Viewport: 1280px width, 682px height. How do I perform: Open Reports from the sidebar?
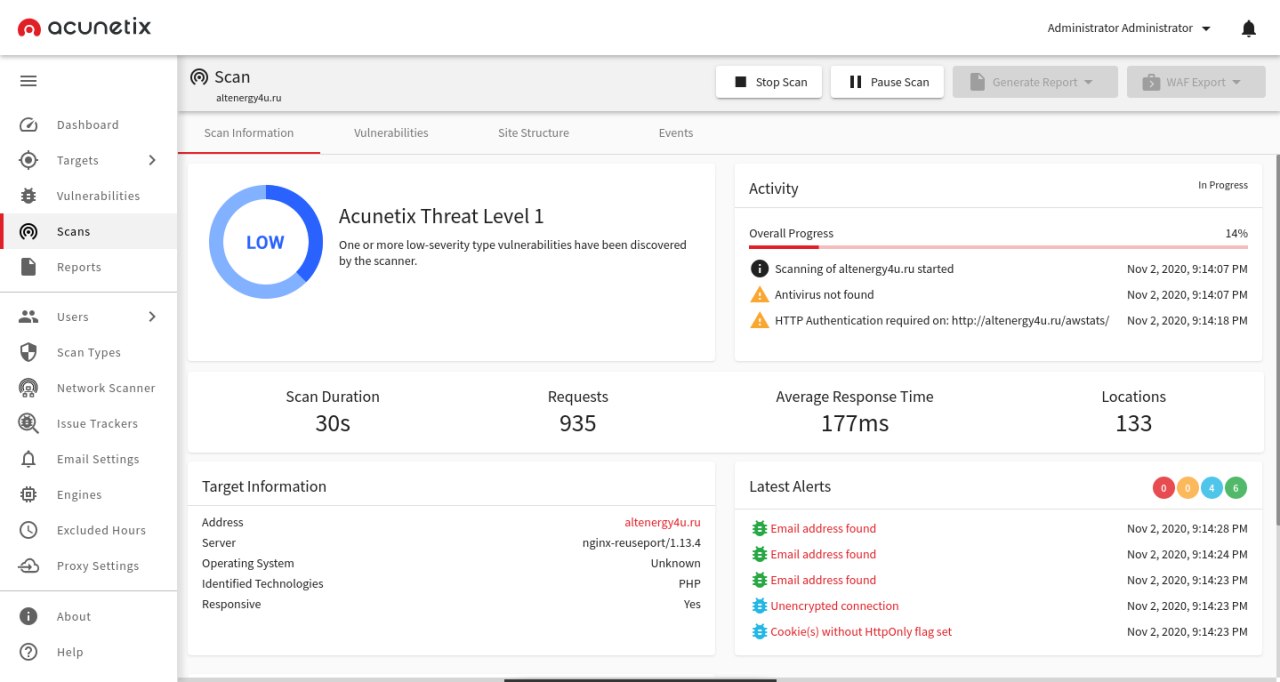[88, 267]
